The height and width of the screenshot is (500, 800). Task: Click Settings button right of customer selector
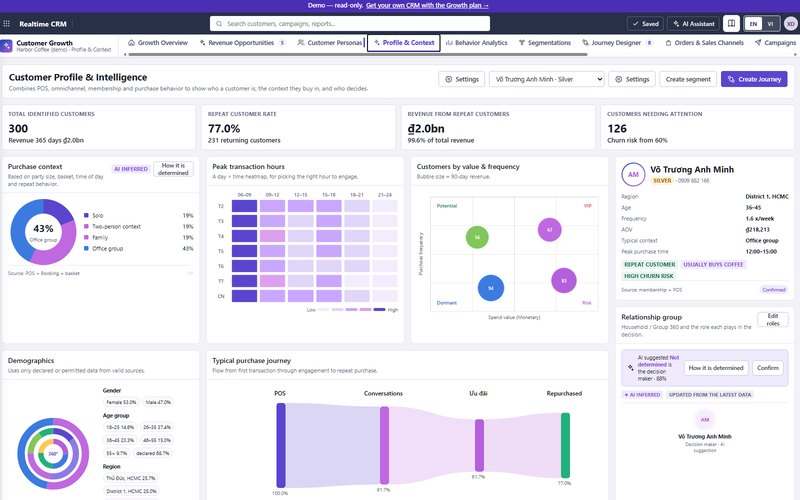[x=632, y=79]
